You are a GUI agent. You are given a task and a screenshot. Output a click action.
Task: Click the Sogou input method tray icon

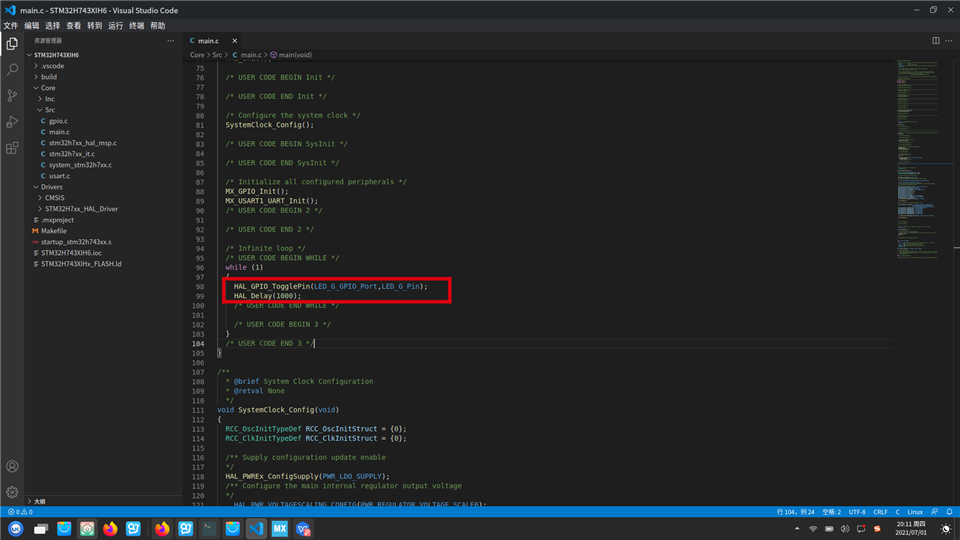877,529
